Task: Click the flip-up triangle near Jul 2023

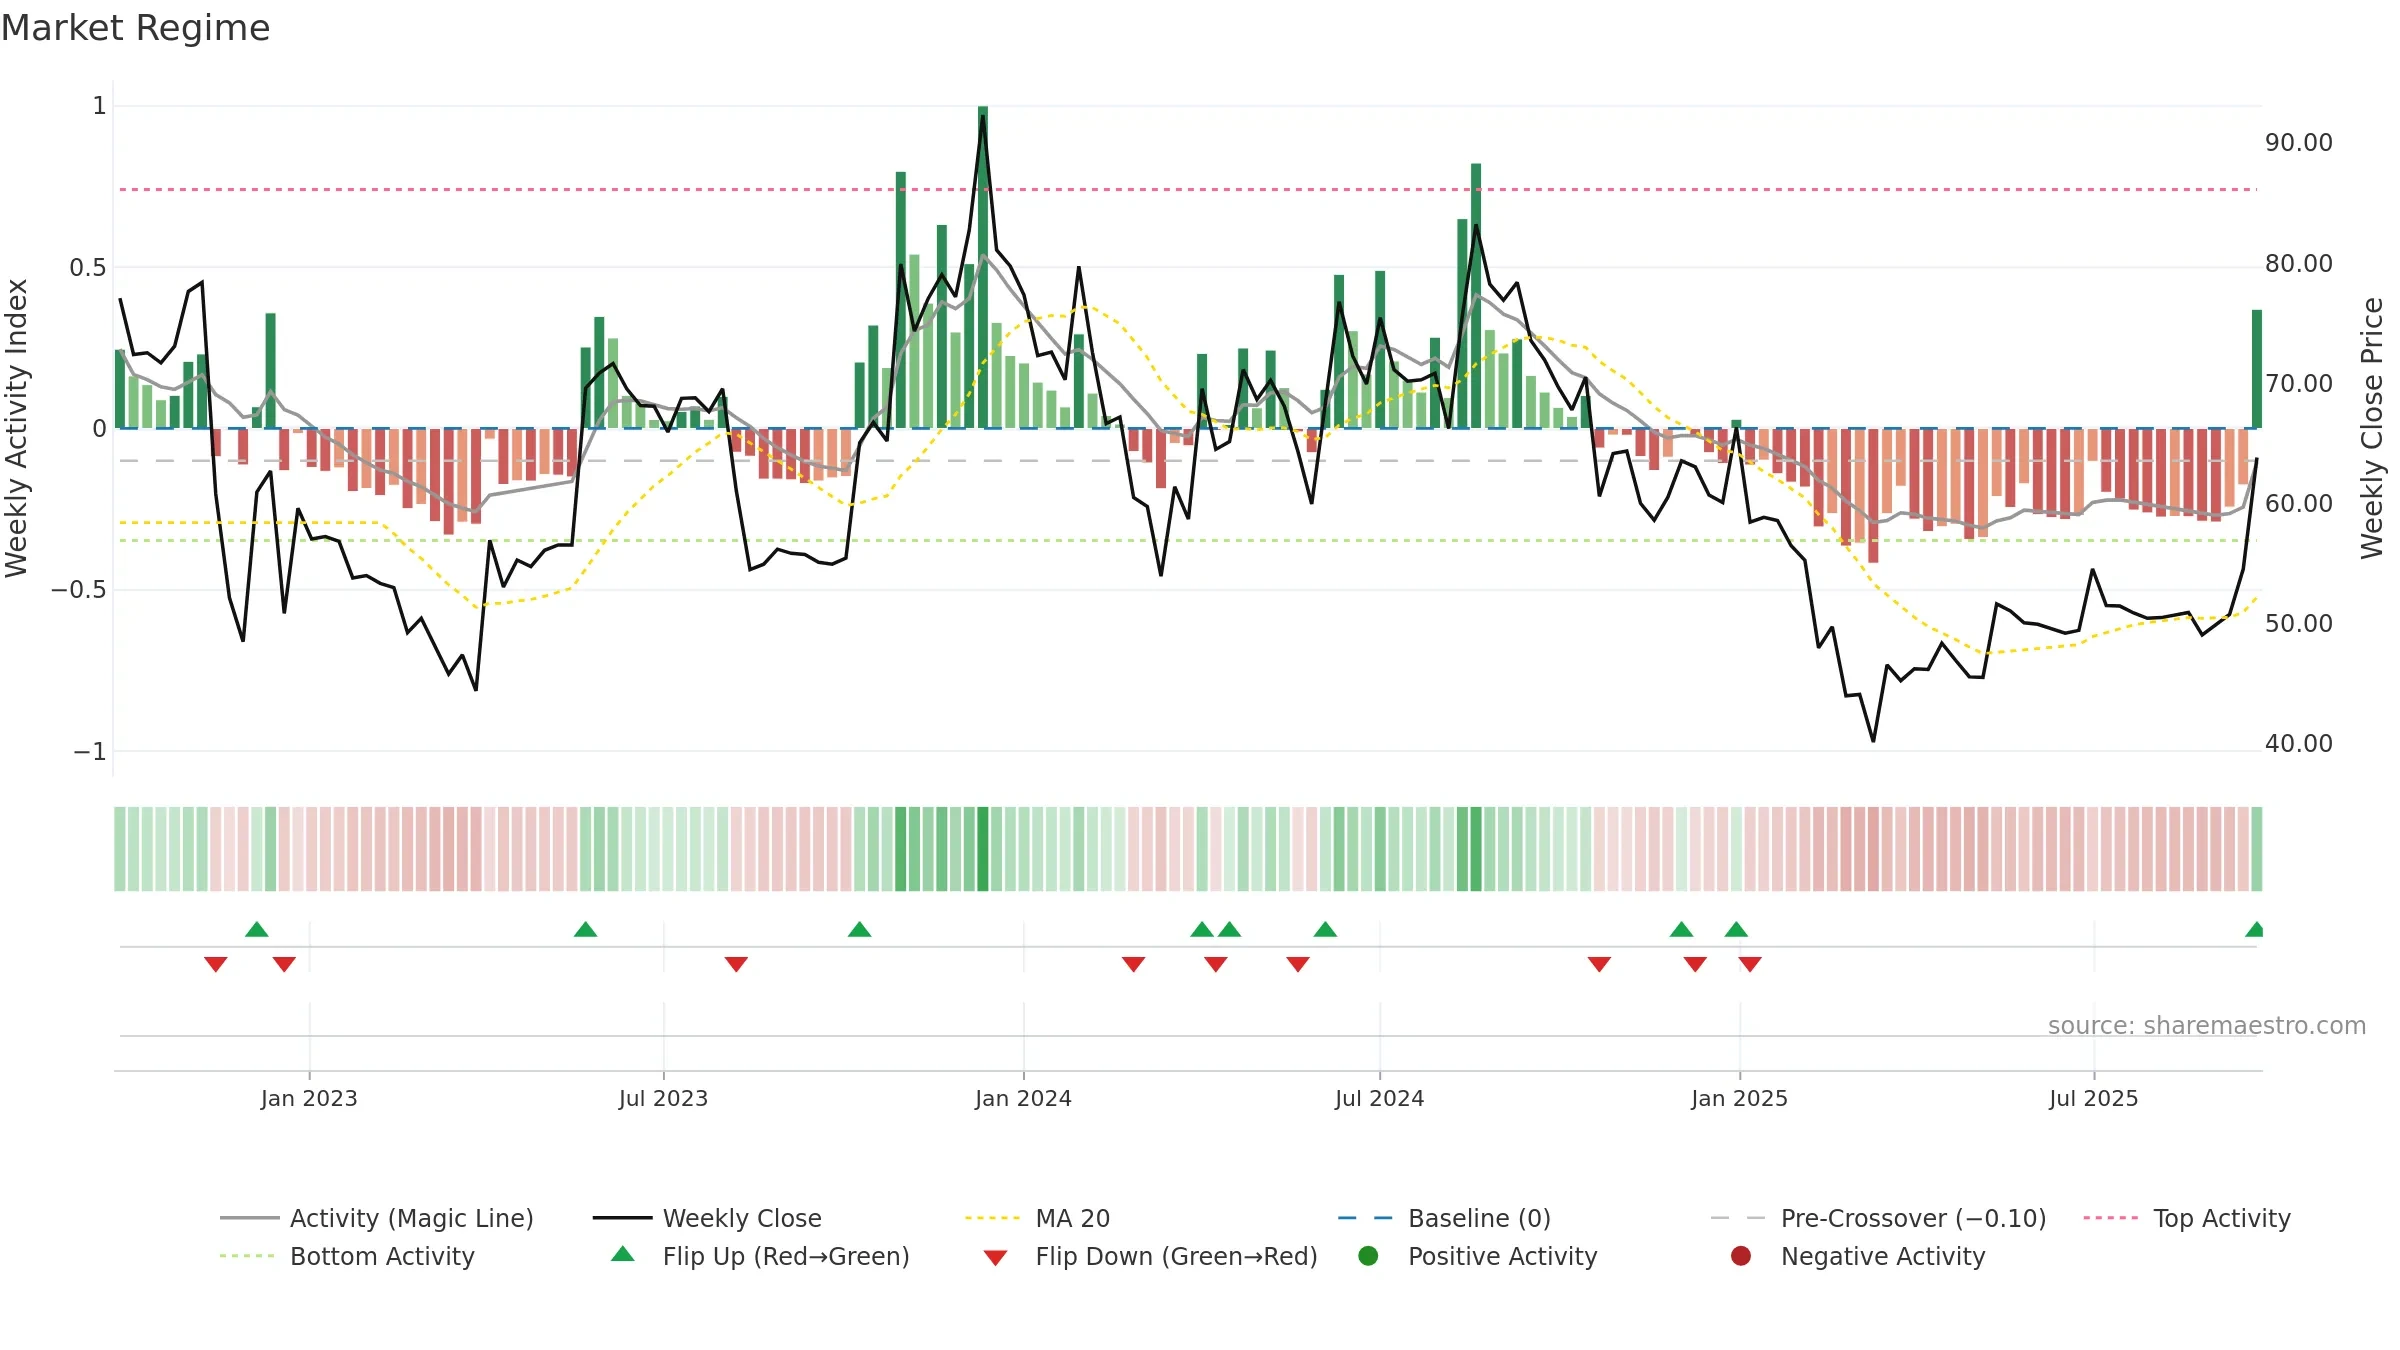Action: click(586, 929)
